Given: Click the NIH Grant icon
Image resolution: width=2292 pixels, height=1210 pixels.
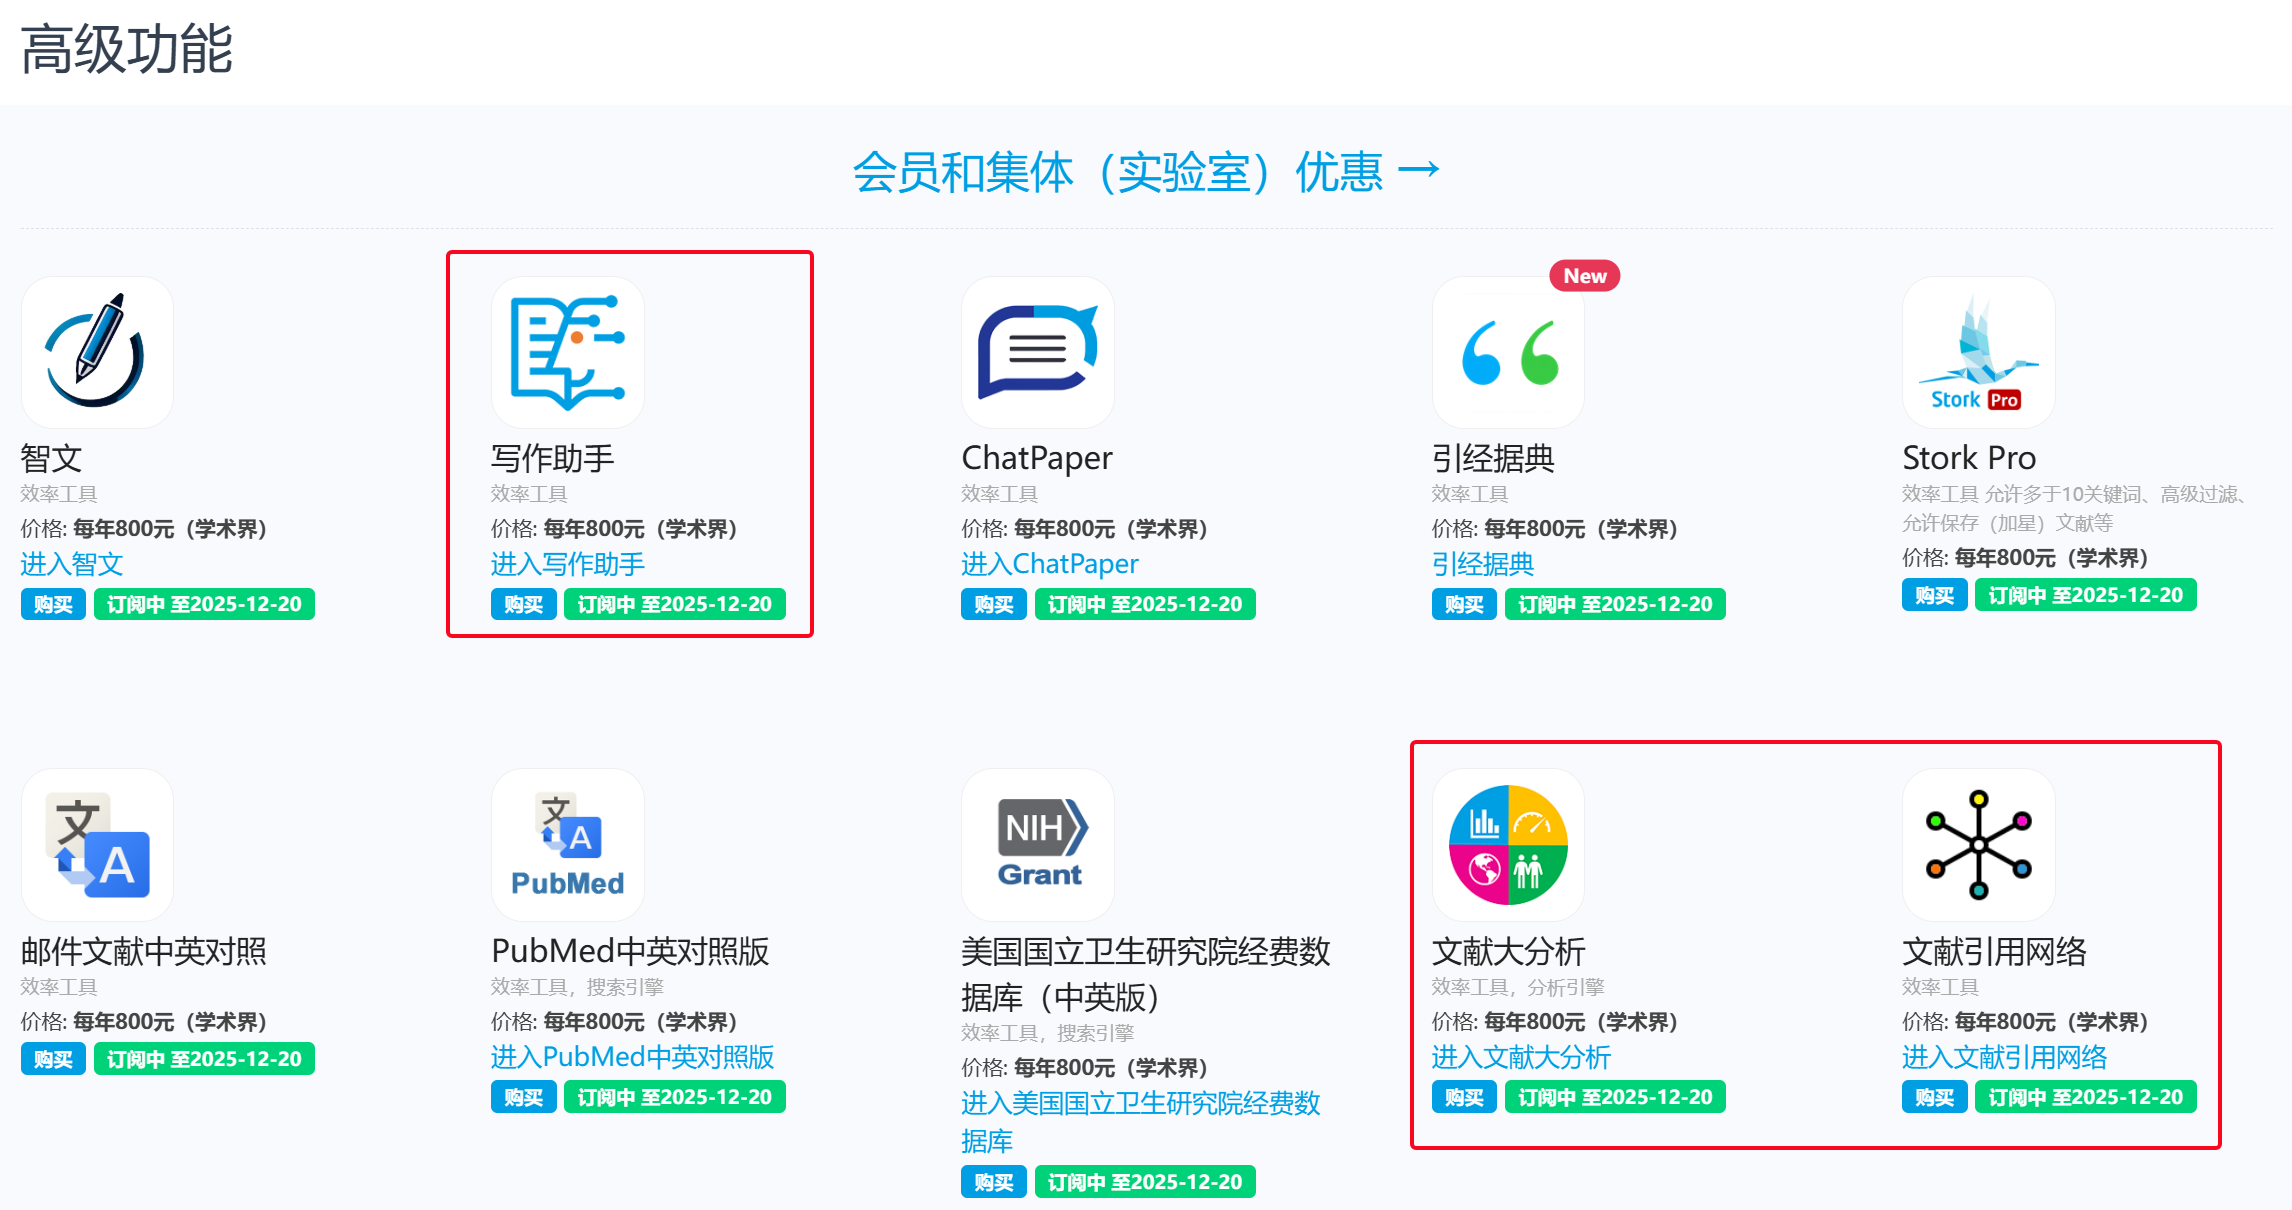Looking at the screenshot, I should pyautogui.click(x=1037, y=845).
